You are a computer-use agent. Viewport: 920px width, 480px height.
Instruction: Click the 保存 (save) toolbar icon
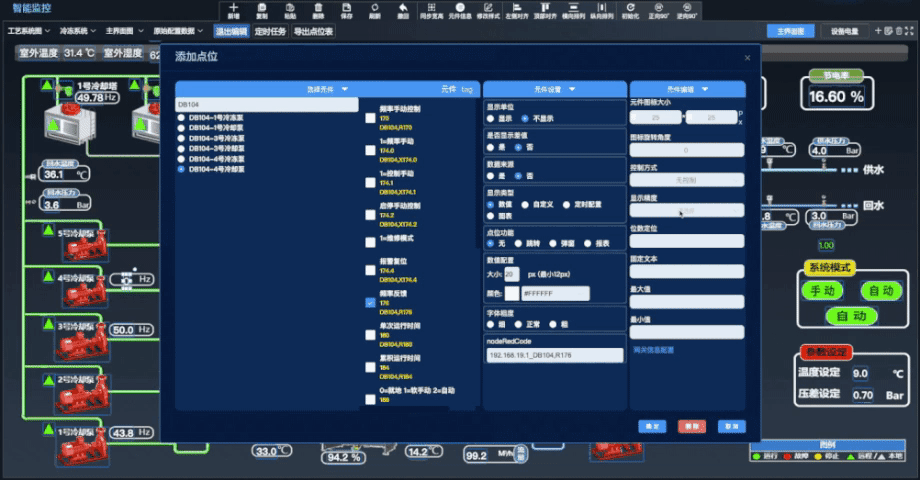[346, 8]
